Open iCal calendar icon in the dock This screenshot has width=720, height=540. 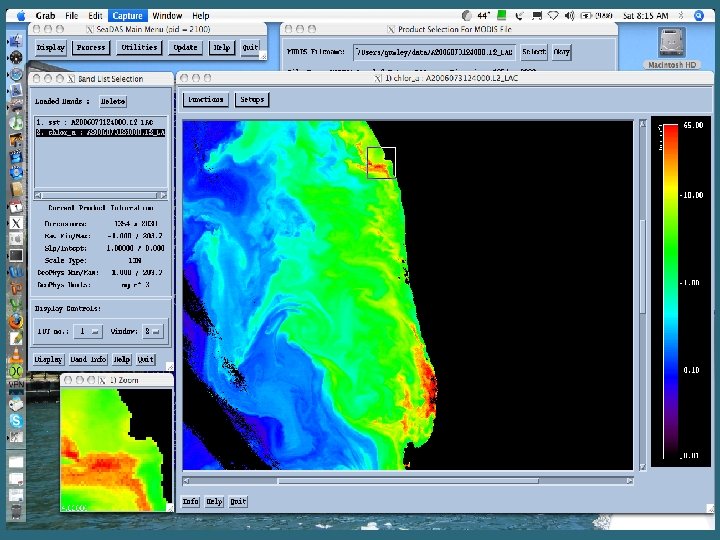coord(16,206)
